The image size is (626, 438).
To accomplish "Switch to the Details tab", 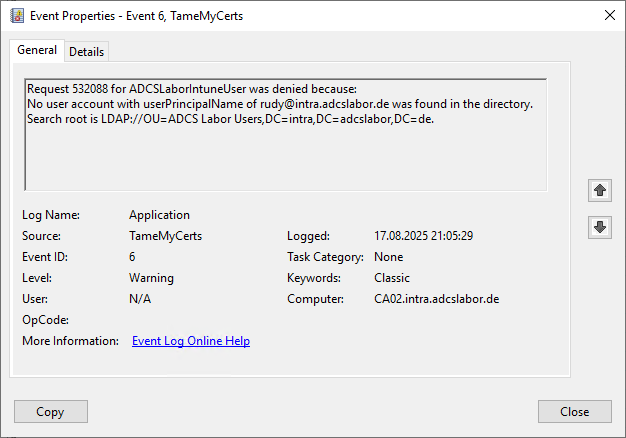I will tap(87, 52).
